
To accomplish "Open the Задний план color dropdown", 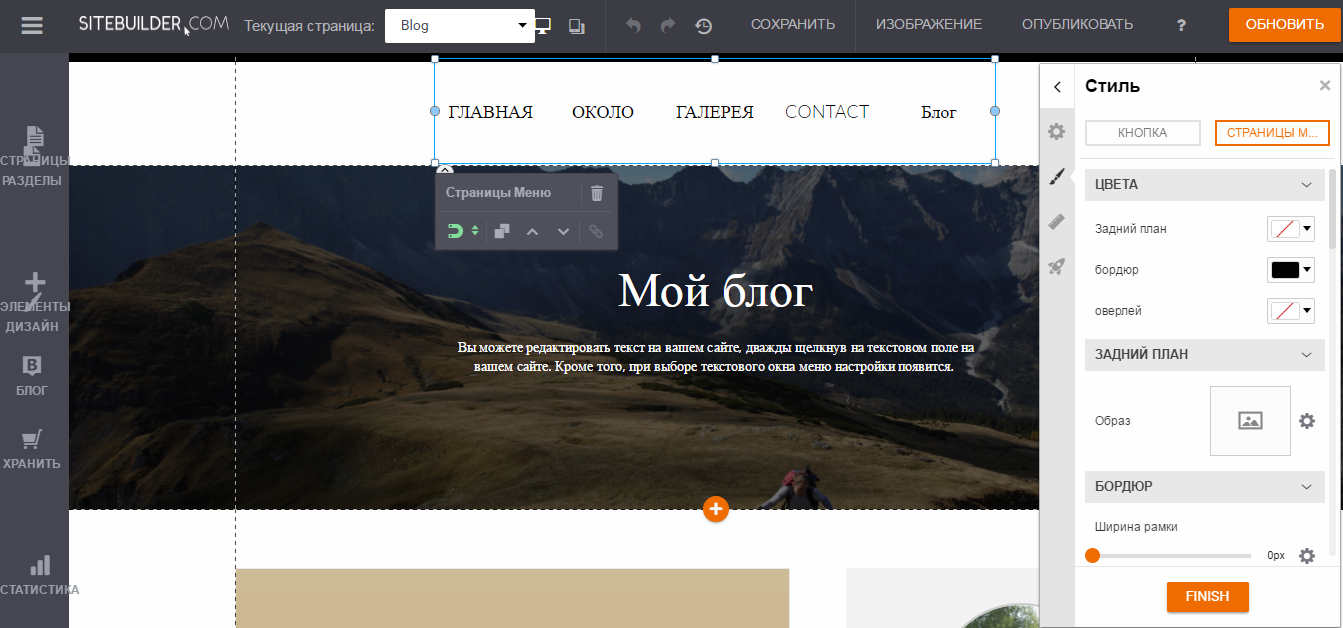I will tap(1291, 229).
